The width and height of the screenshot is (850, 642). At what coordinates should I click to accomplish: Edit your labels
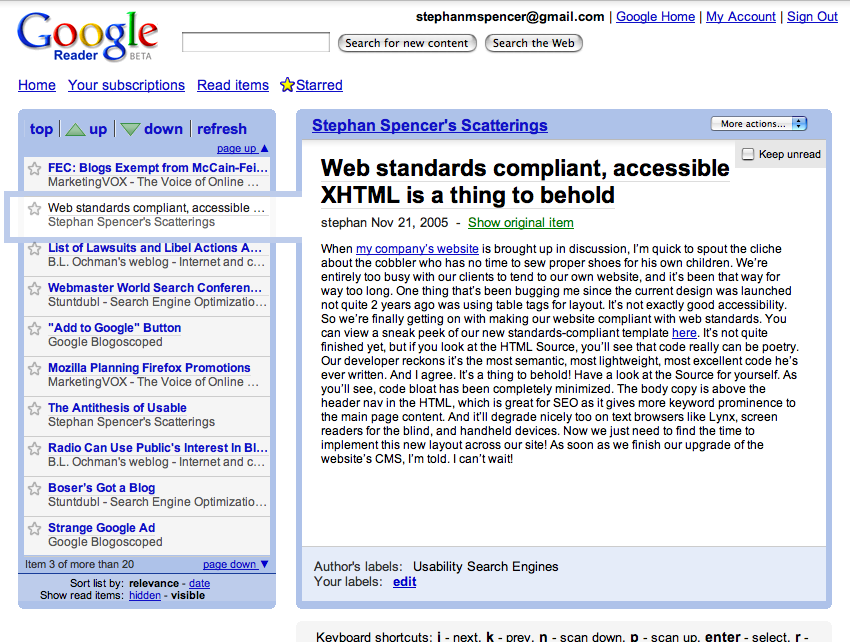coord(404,582)
